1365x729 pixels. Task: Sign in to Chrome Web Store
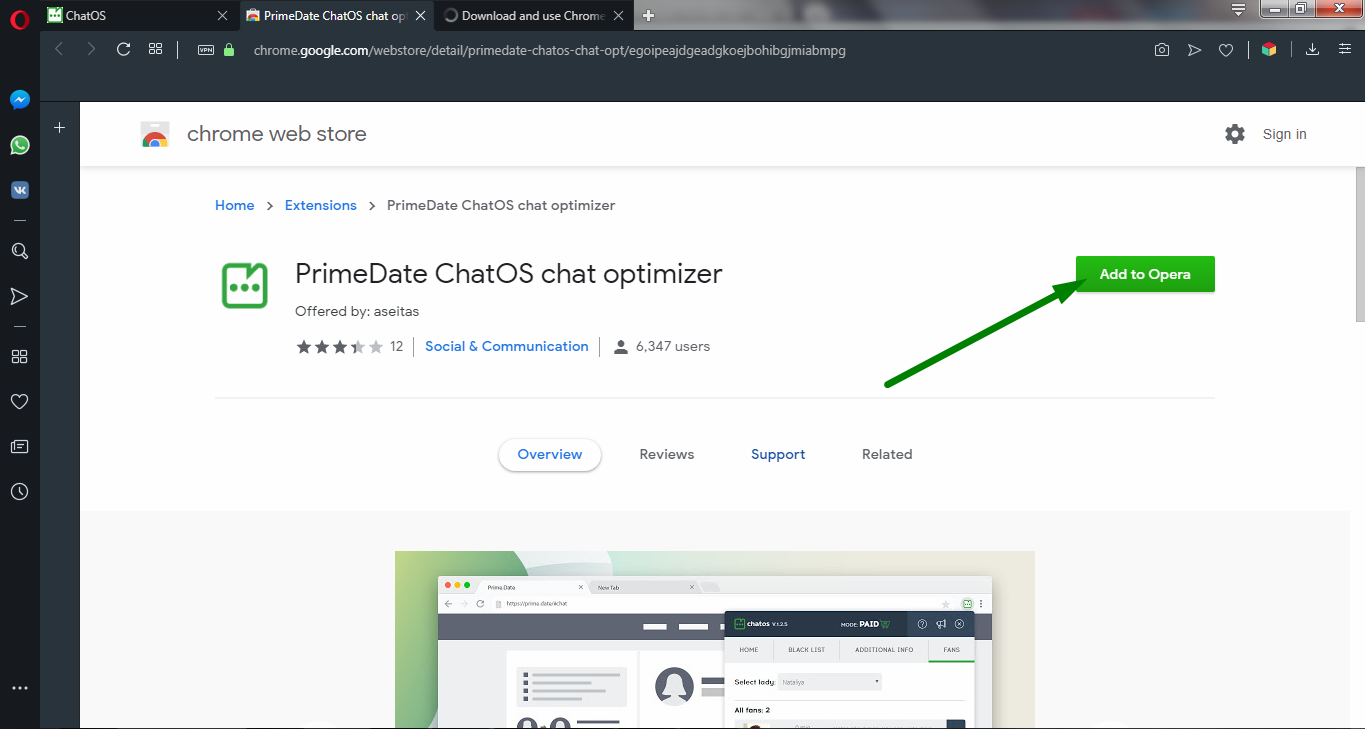point(1284,134)
